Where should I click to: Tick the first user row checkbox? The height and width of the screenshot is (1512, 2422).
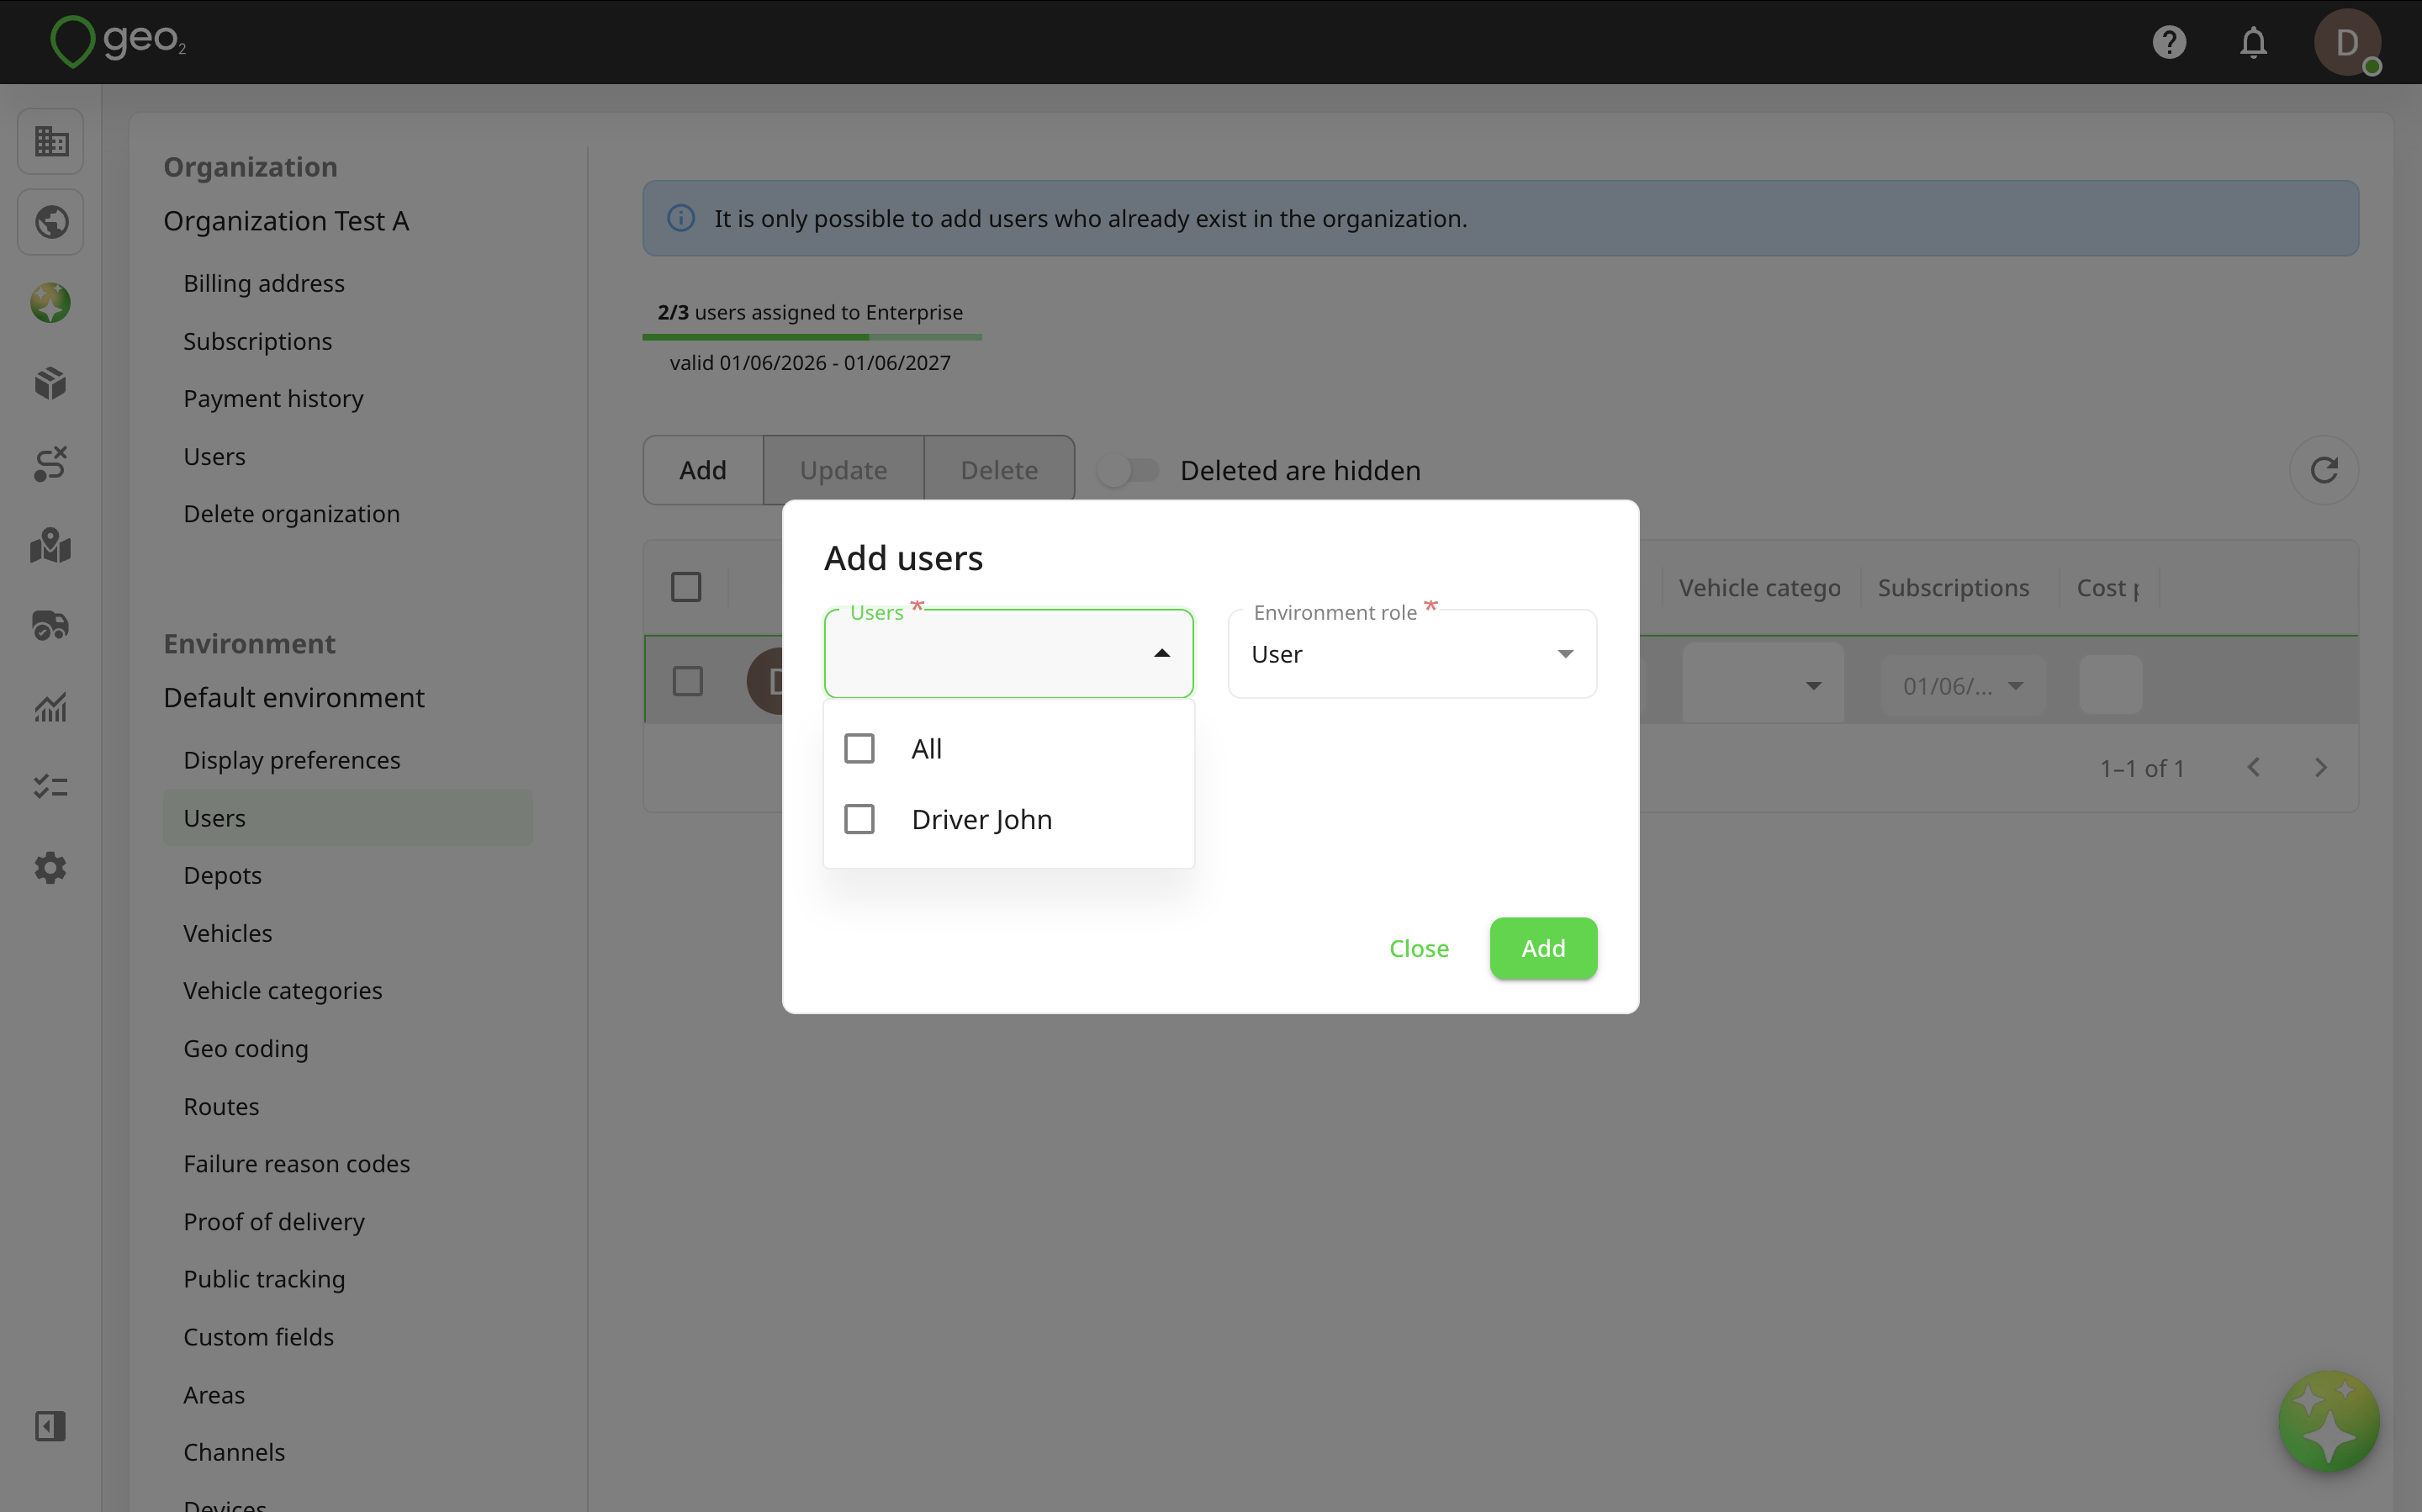point(687,682)
